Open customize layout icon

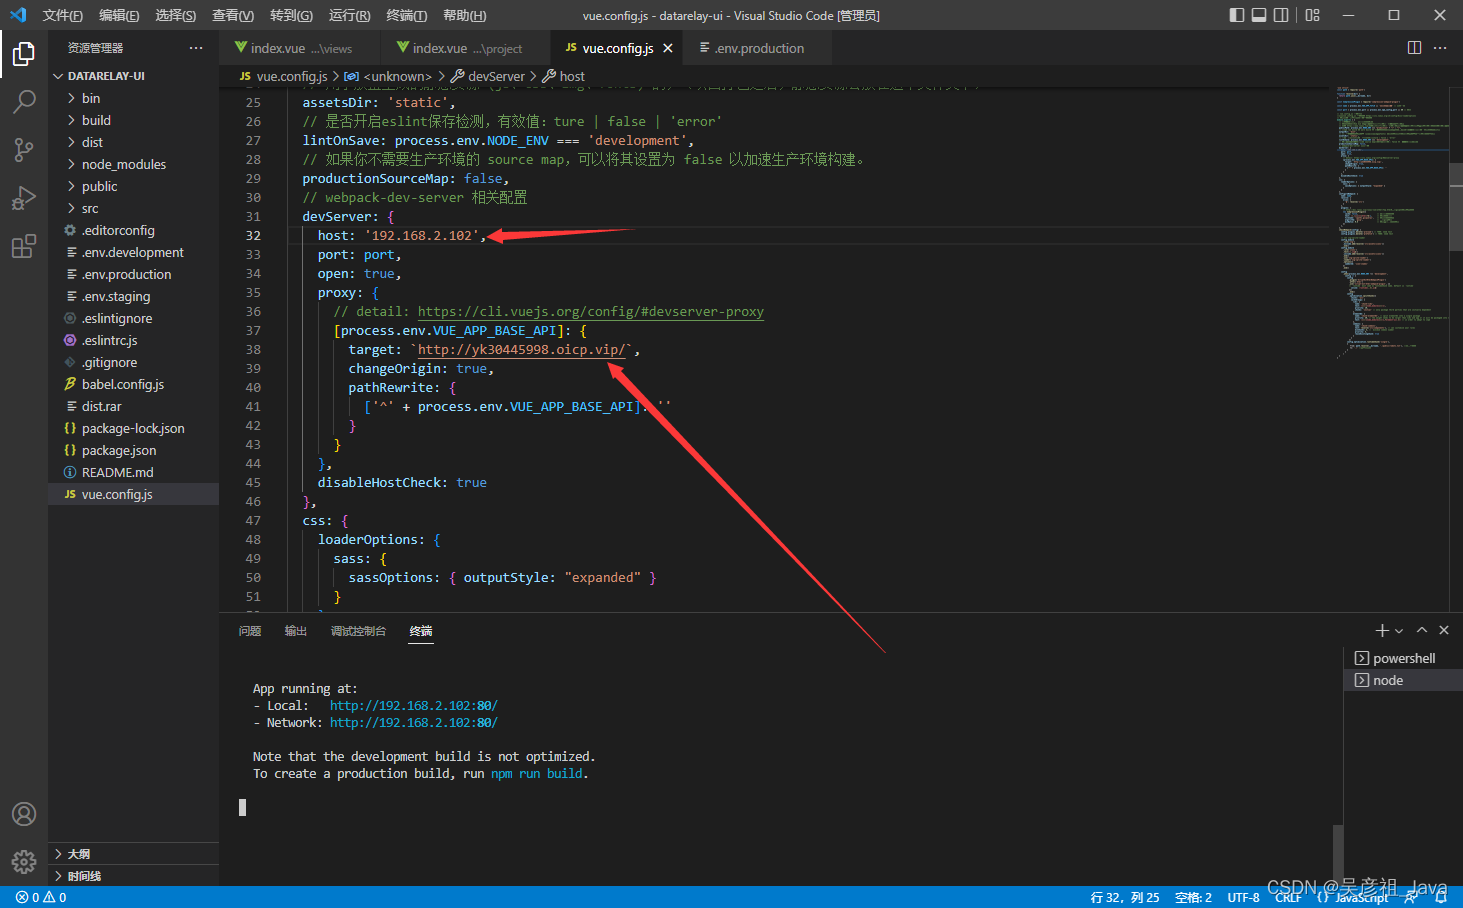click(x=1313, y=15)
